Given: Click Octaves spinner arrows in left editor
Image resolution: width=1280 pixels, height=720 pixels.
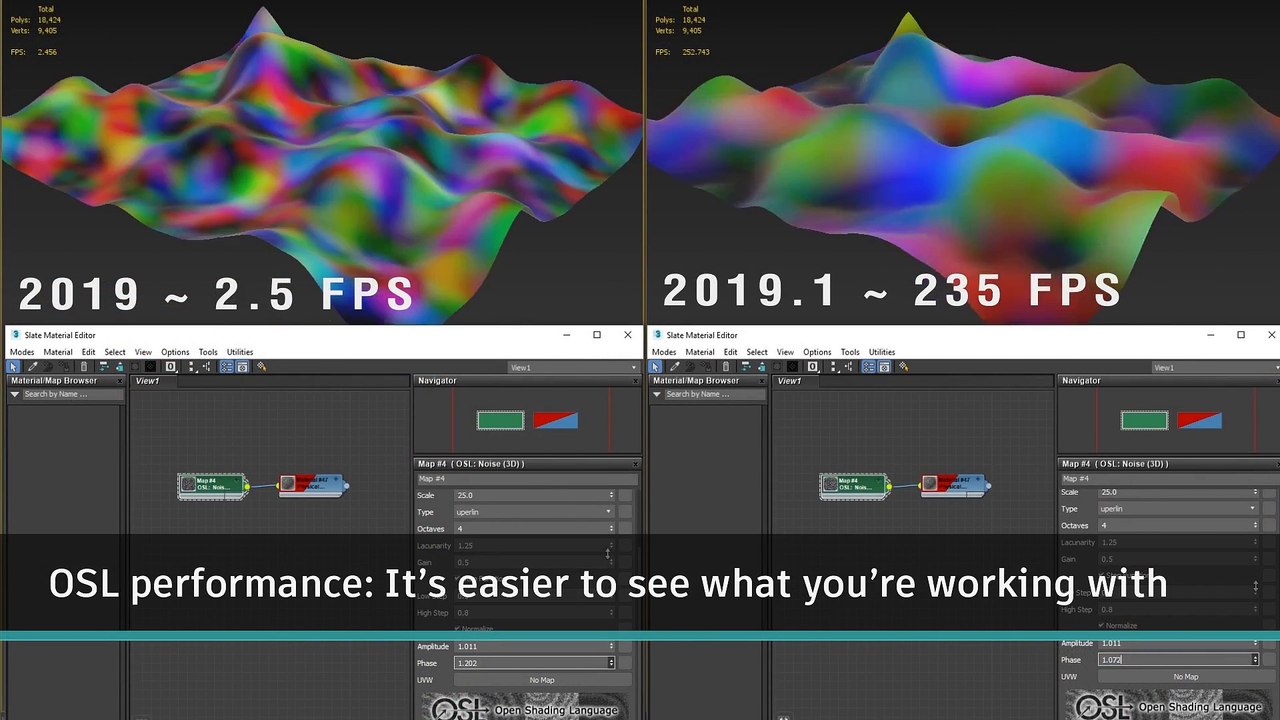Looking at the screenshot, I should click(x=611, y=529).
